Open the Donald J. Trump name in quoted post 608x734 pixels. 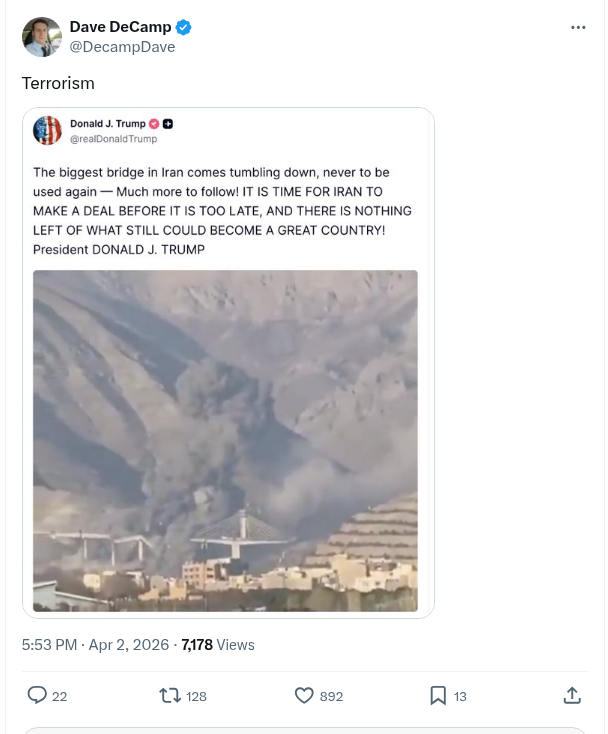tap(107, 123)
